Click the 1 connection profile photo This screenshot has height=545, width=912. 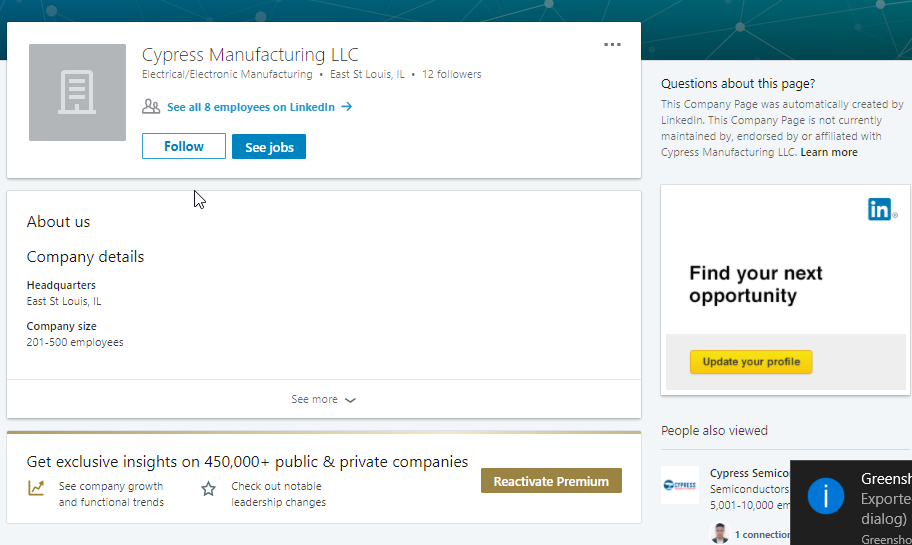(x=719, y=534)
